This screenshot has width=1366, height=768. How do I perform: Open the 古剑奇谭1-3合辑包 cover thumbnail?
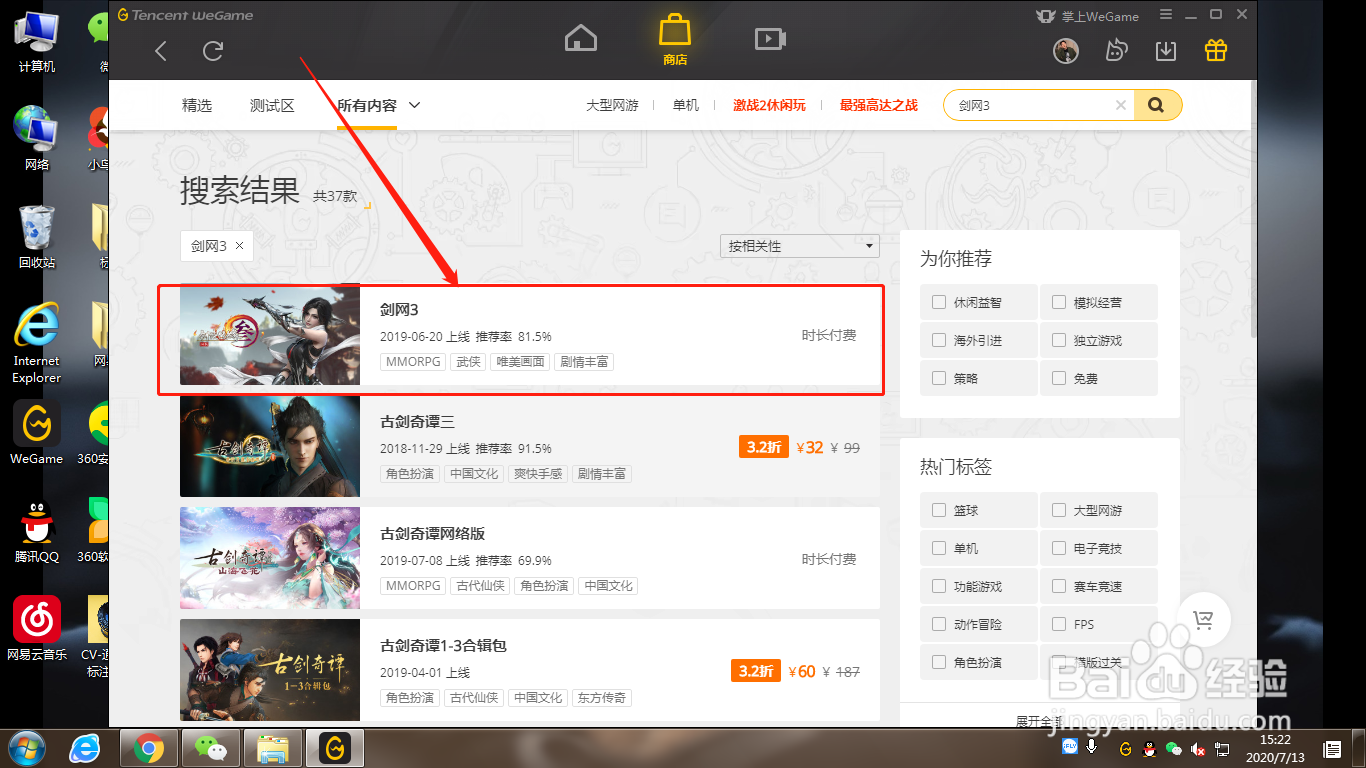(270, 670)
